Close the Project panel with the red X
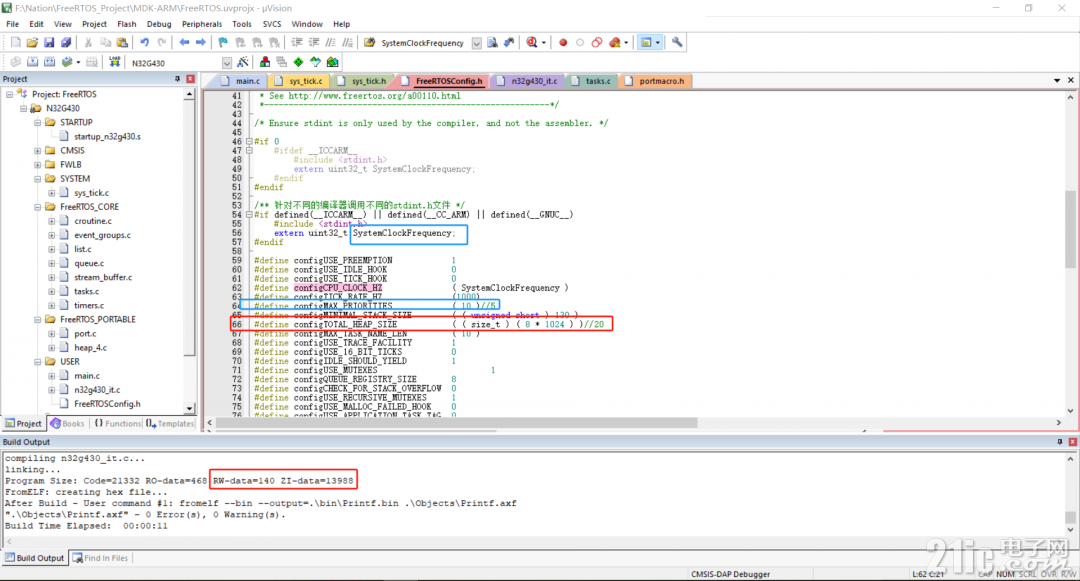 pos(191,79)
